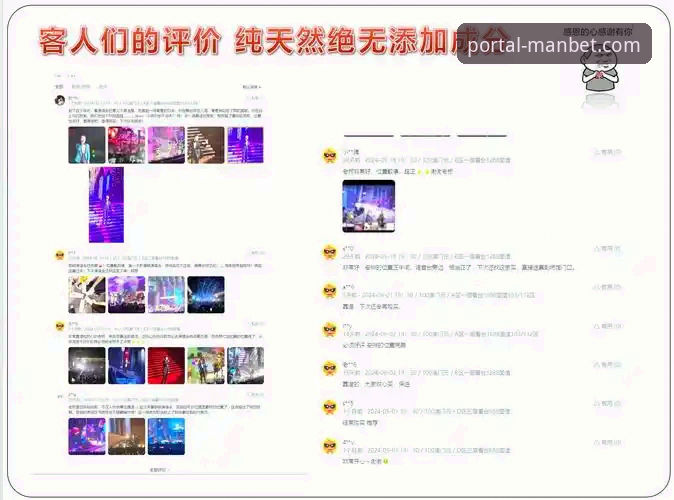
Task: Open blue stage with red figure thumbnail
Action: [x=126, y=365]
